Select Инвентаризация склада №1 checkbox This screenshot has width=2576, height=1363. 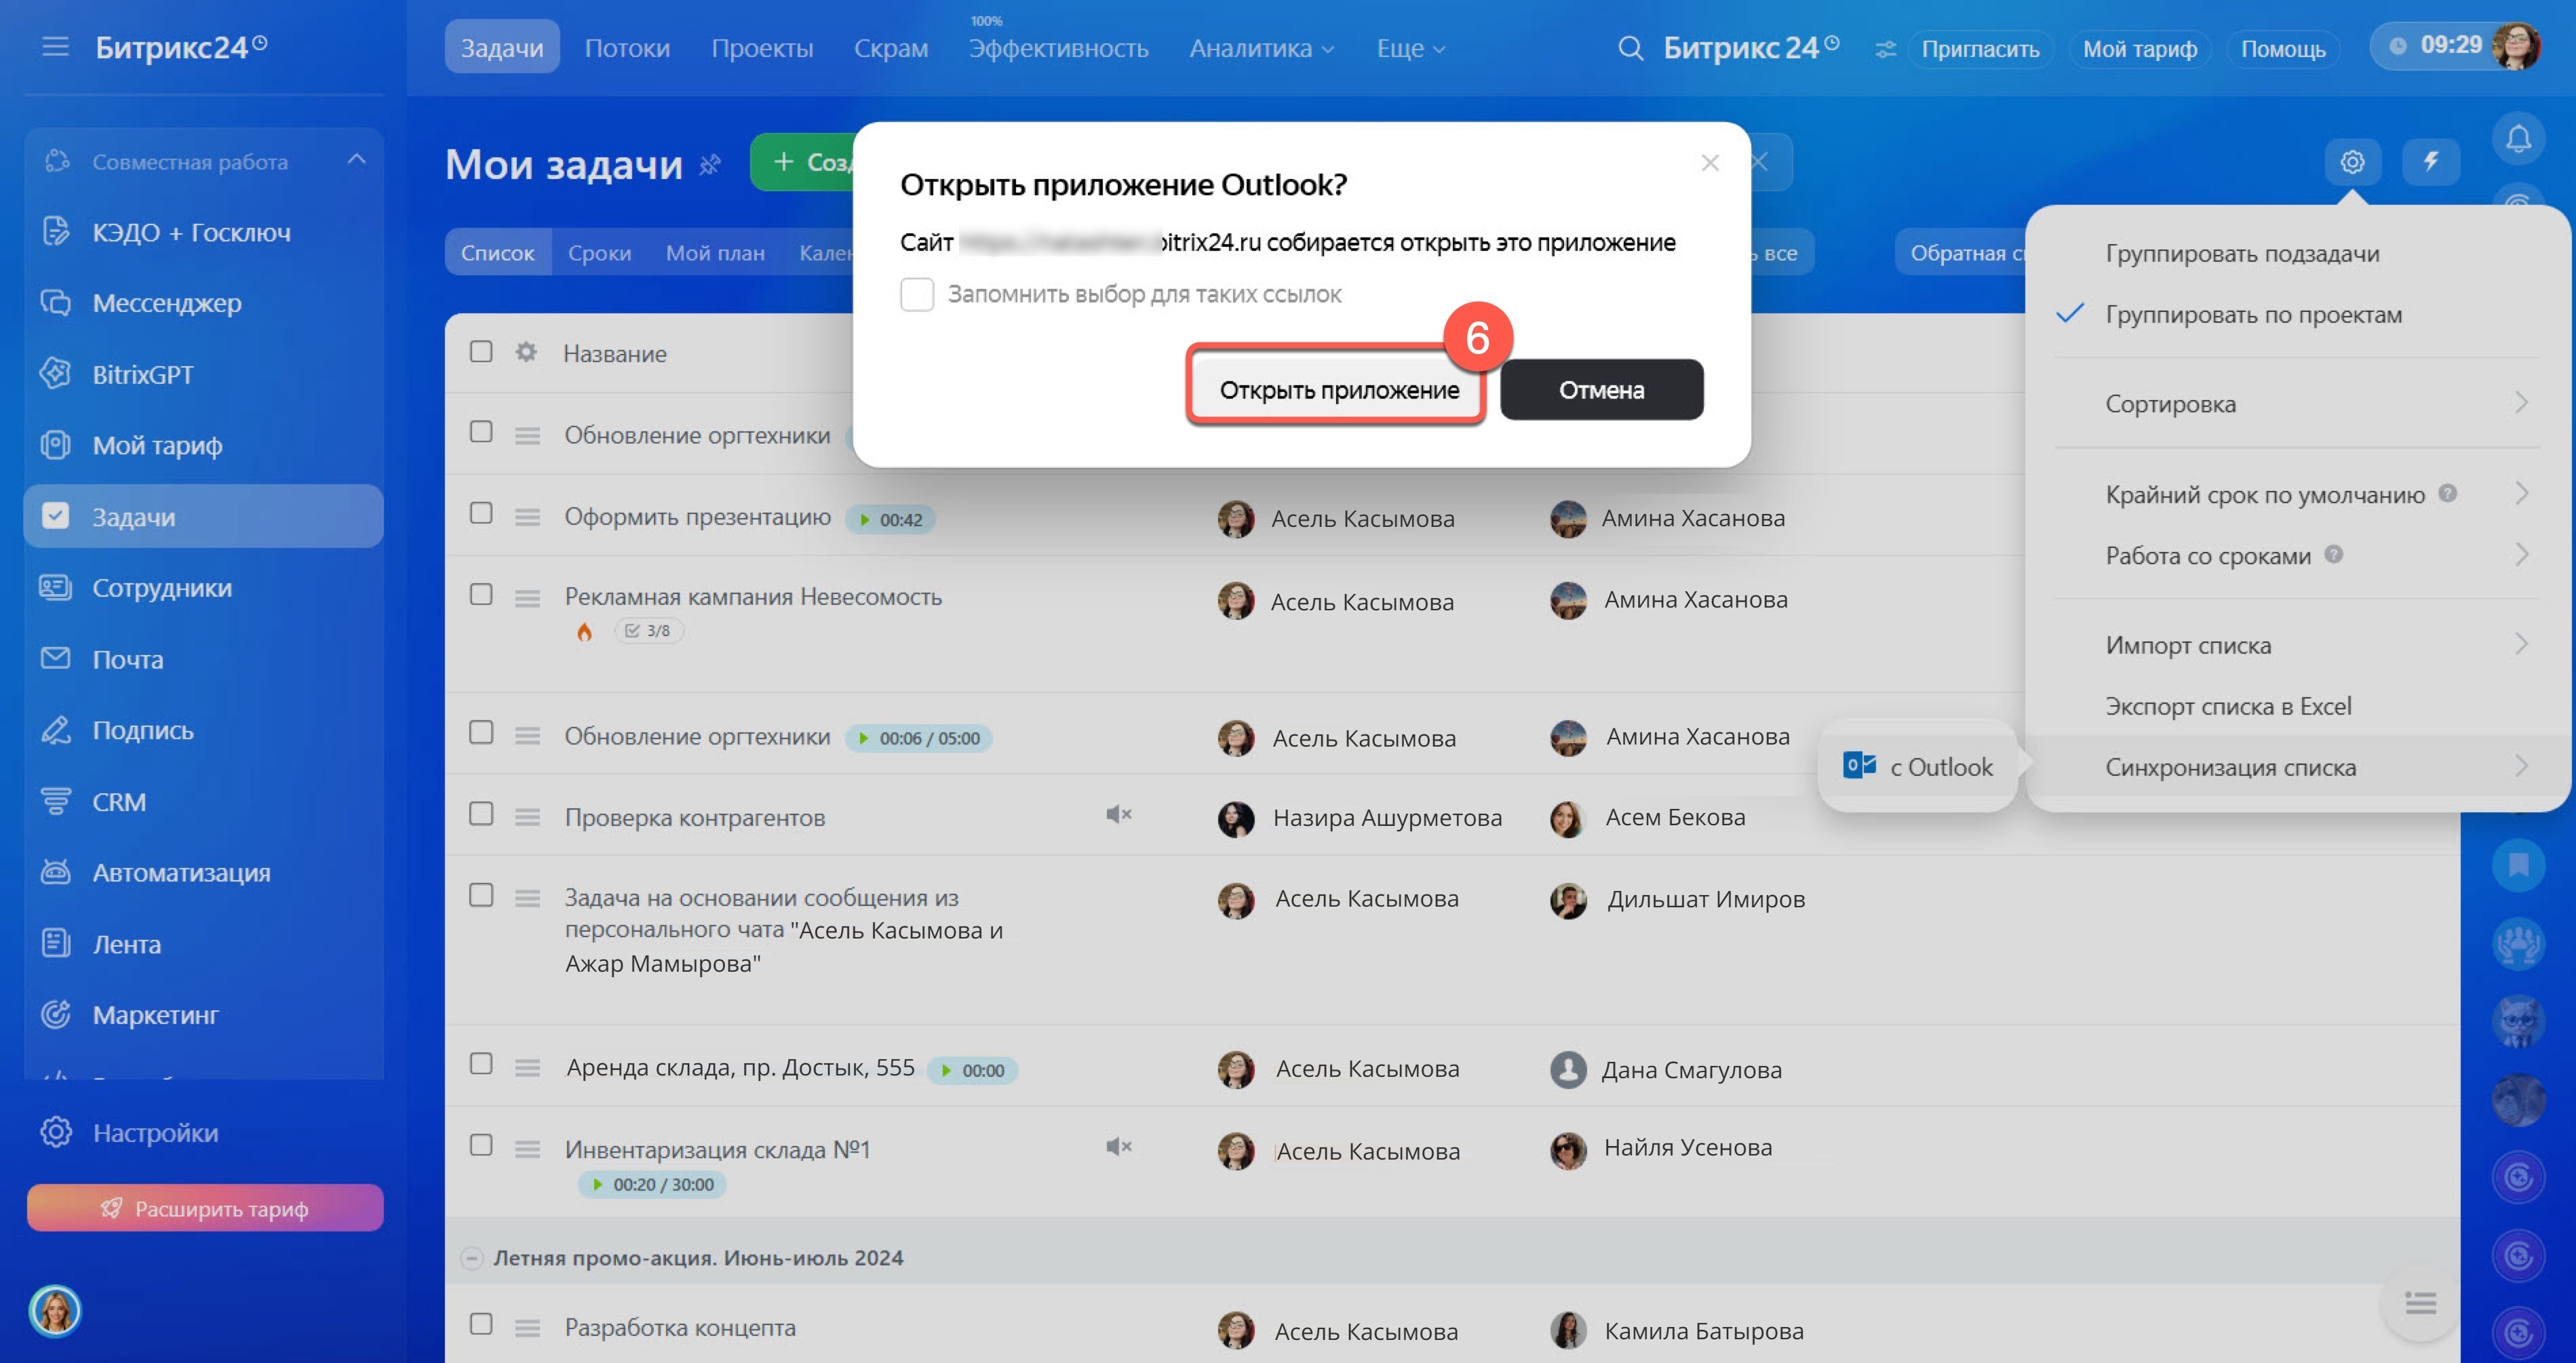481,1145
